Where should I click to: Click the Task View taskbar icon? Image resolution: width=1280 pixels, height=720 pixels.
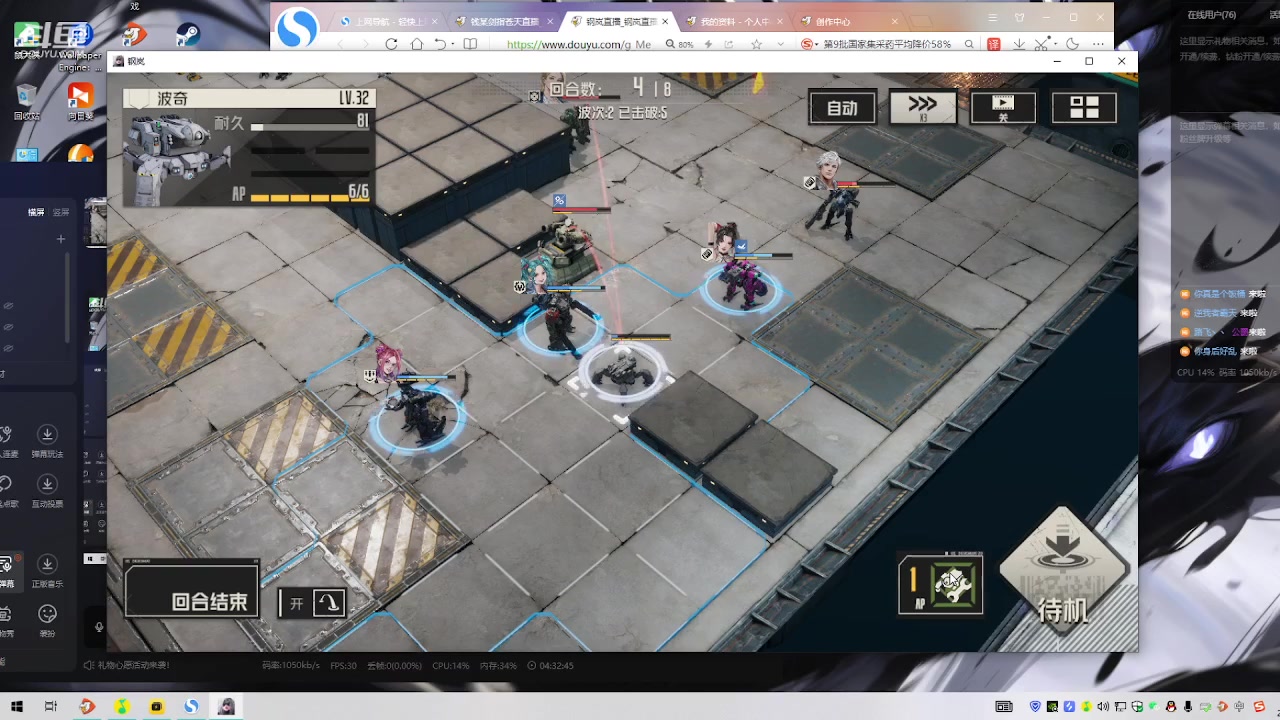coord(51,707)
